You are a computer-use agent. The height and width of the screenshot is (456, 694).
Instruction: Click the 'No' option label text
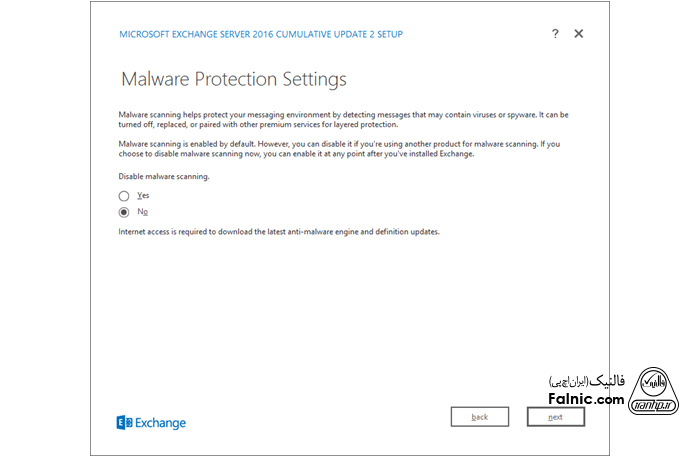point(142,212)
